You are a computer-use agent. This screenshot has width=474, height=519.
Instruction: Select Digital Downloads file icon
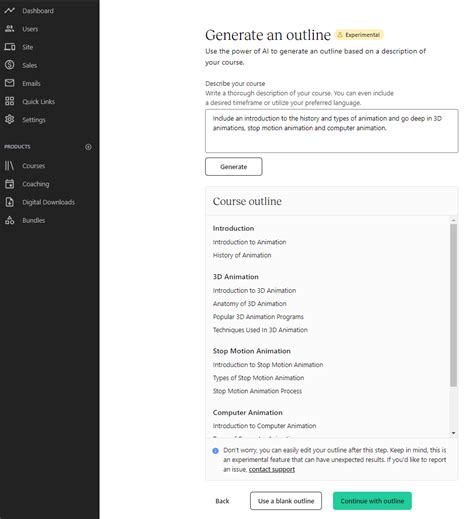click(x=9, y=202)
